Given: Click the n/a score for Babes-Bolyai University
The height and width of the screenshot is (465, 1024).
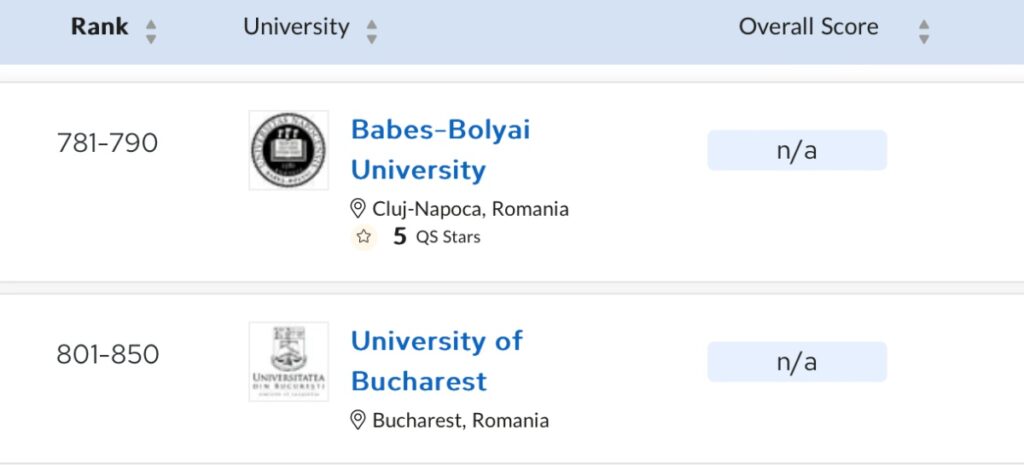Looking at the screenshot, I should click(x=797, y=150).
